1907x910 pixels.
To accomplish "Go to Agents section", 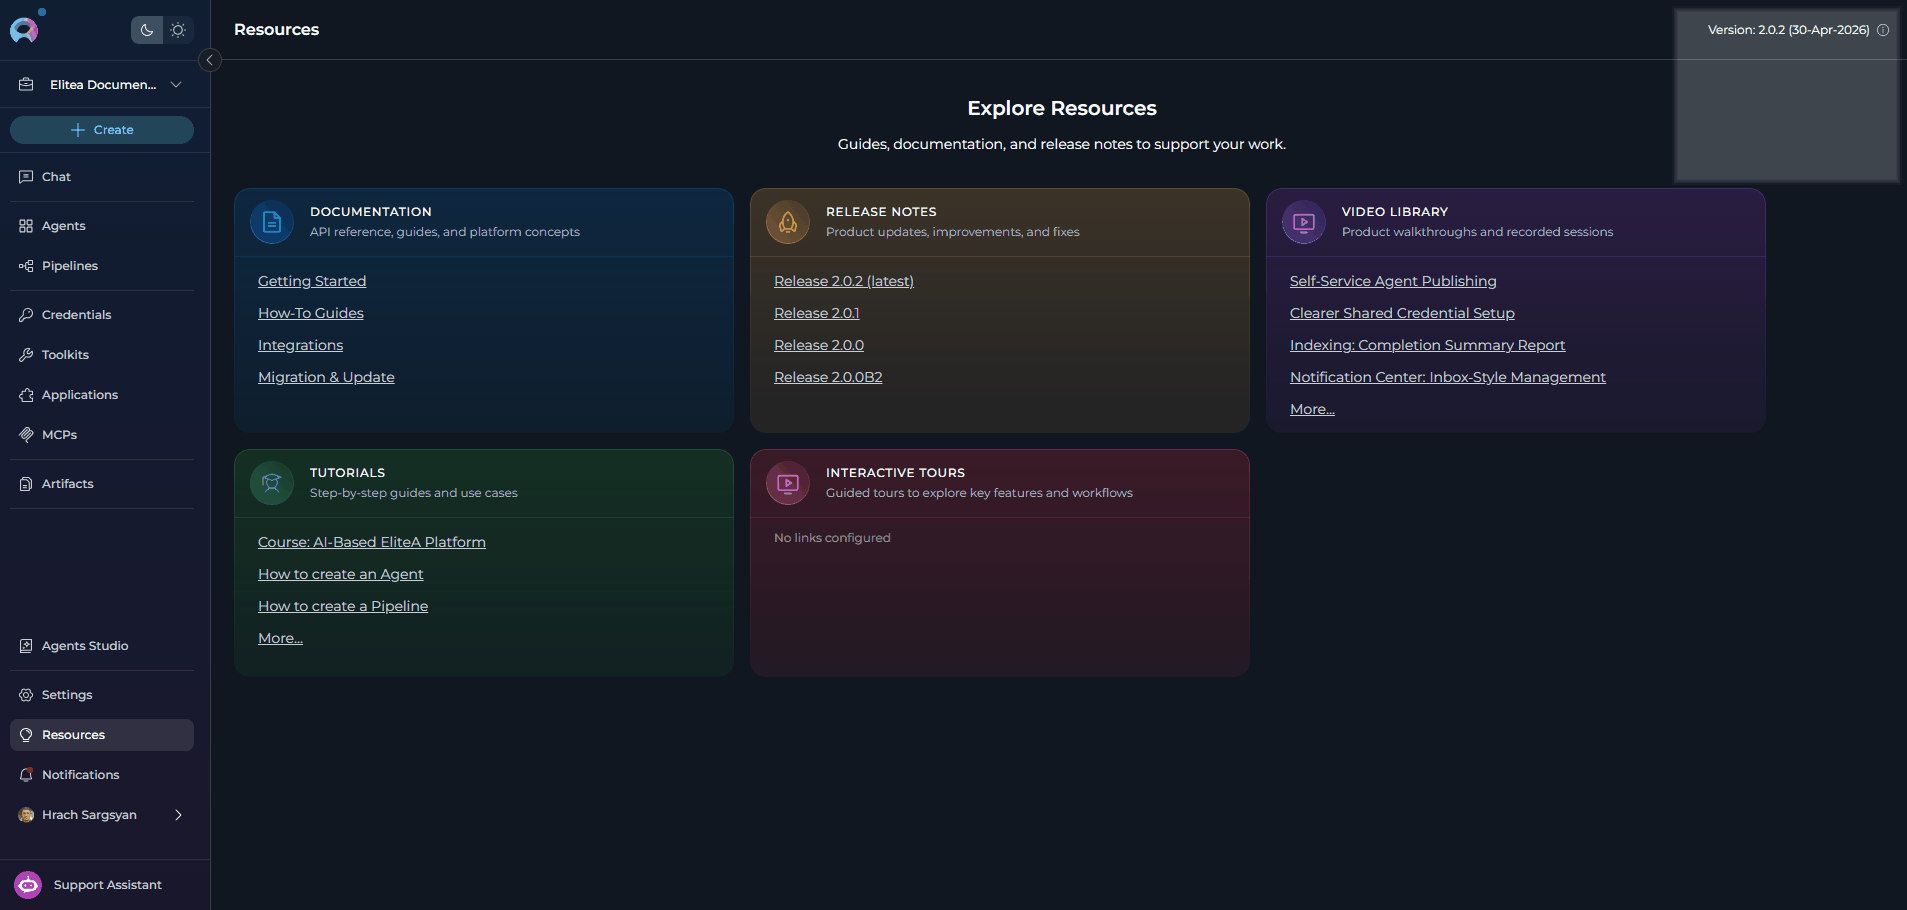I will (63, 226).
